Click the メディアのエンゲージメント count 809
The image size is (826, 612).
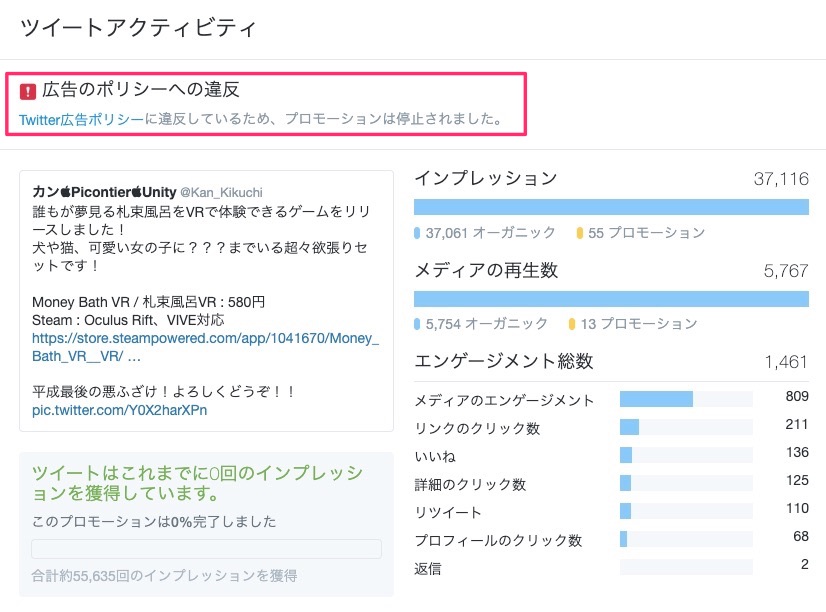(x=796, y=396)
